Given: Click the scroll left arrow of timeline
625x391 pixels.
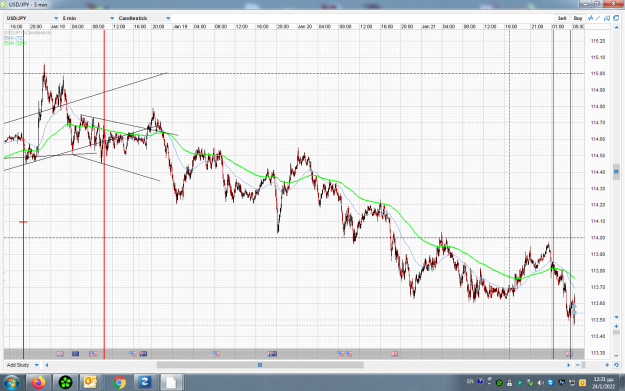Looking at the screenshot, I should point(47,365).
